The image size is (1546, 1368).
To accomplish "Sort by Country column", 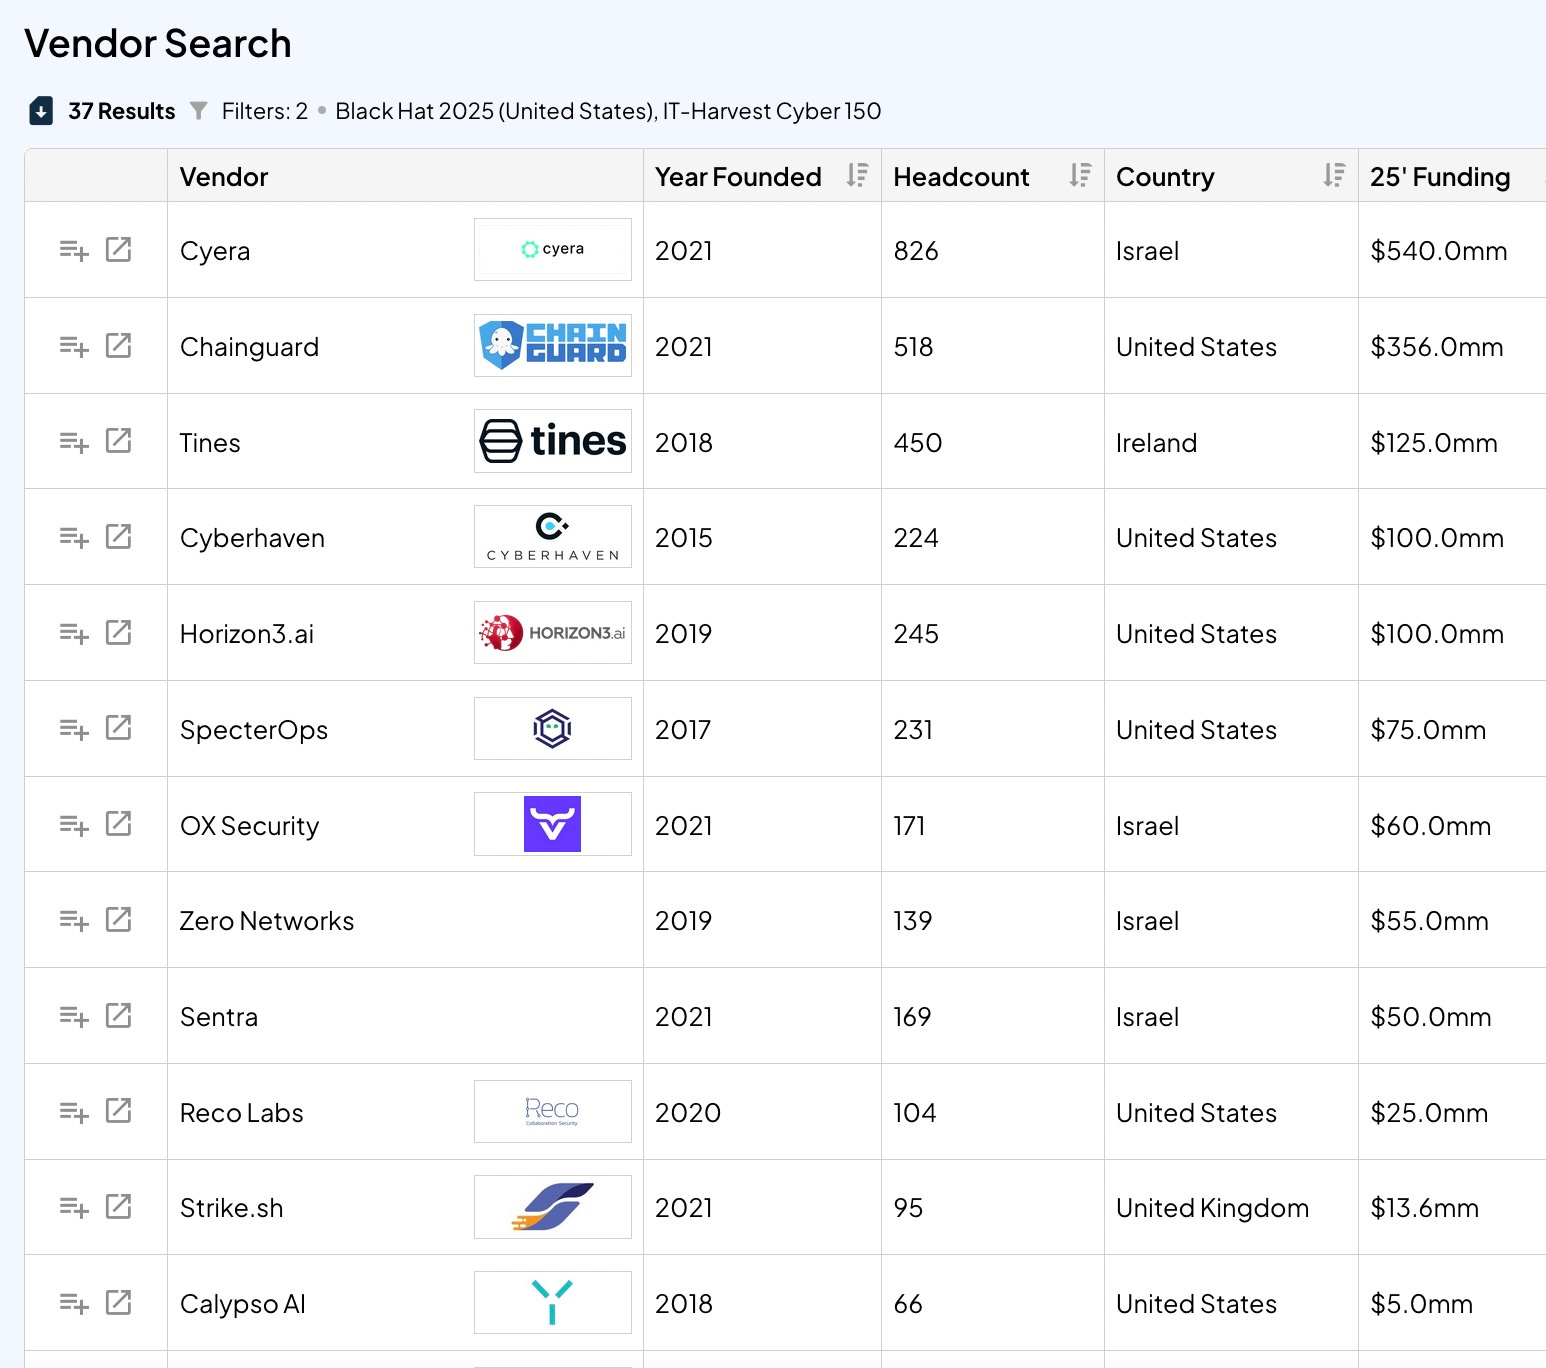I will [x=1334, y=176].
